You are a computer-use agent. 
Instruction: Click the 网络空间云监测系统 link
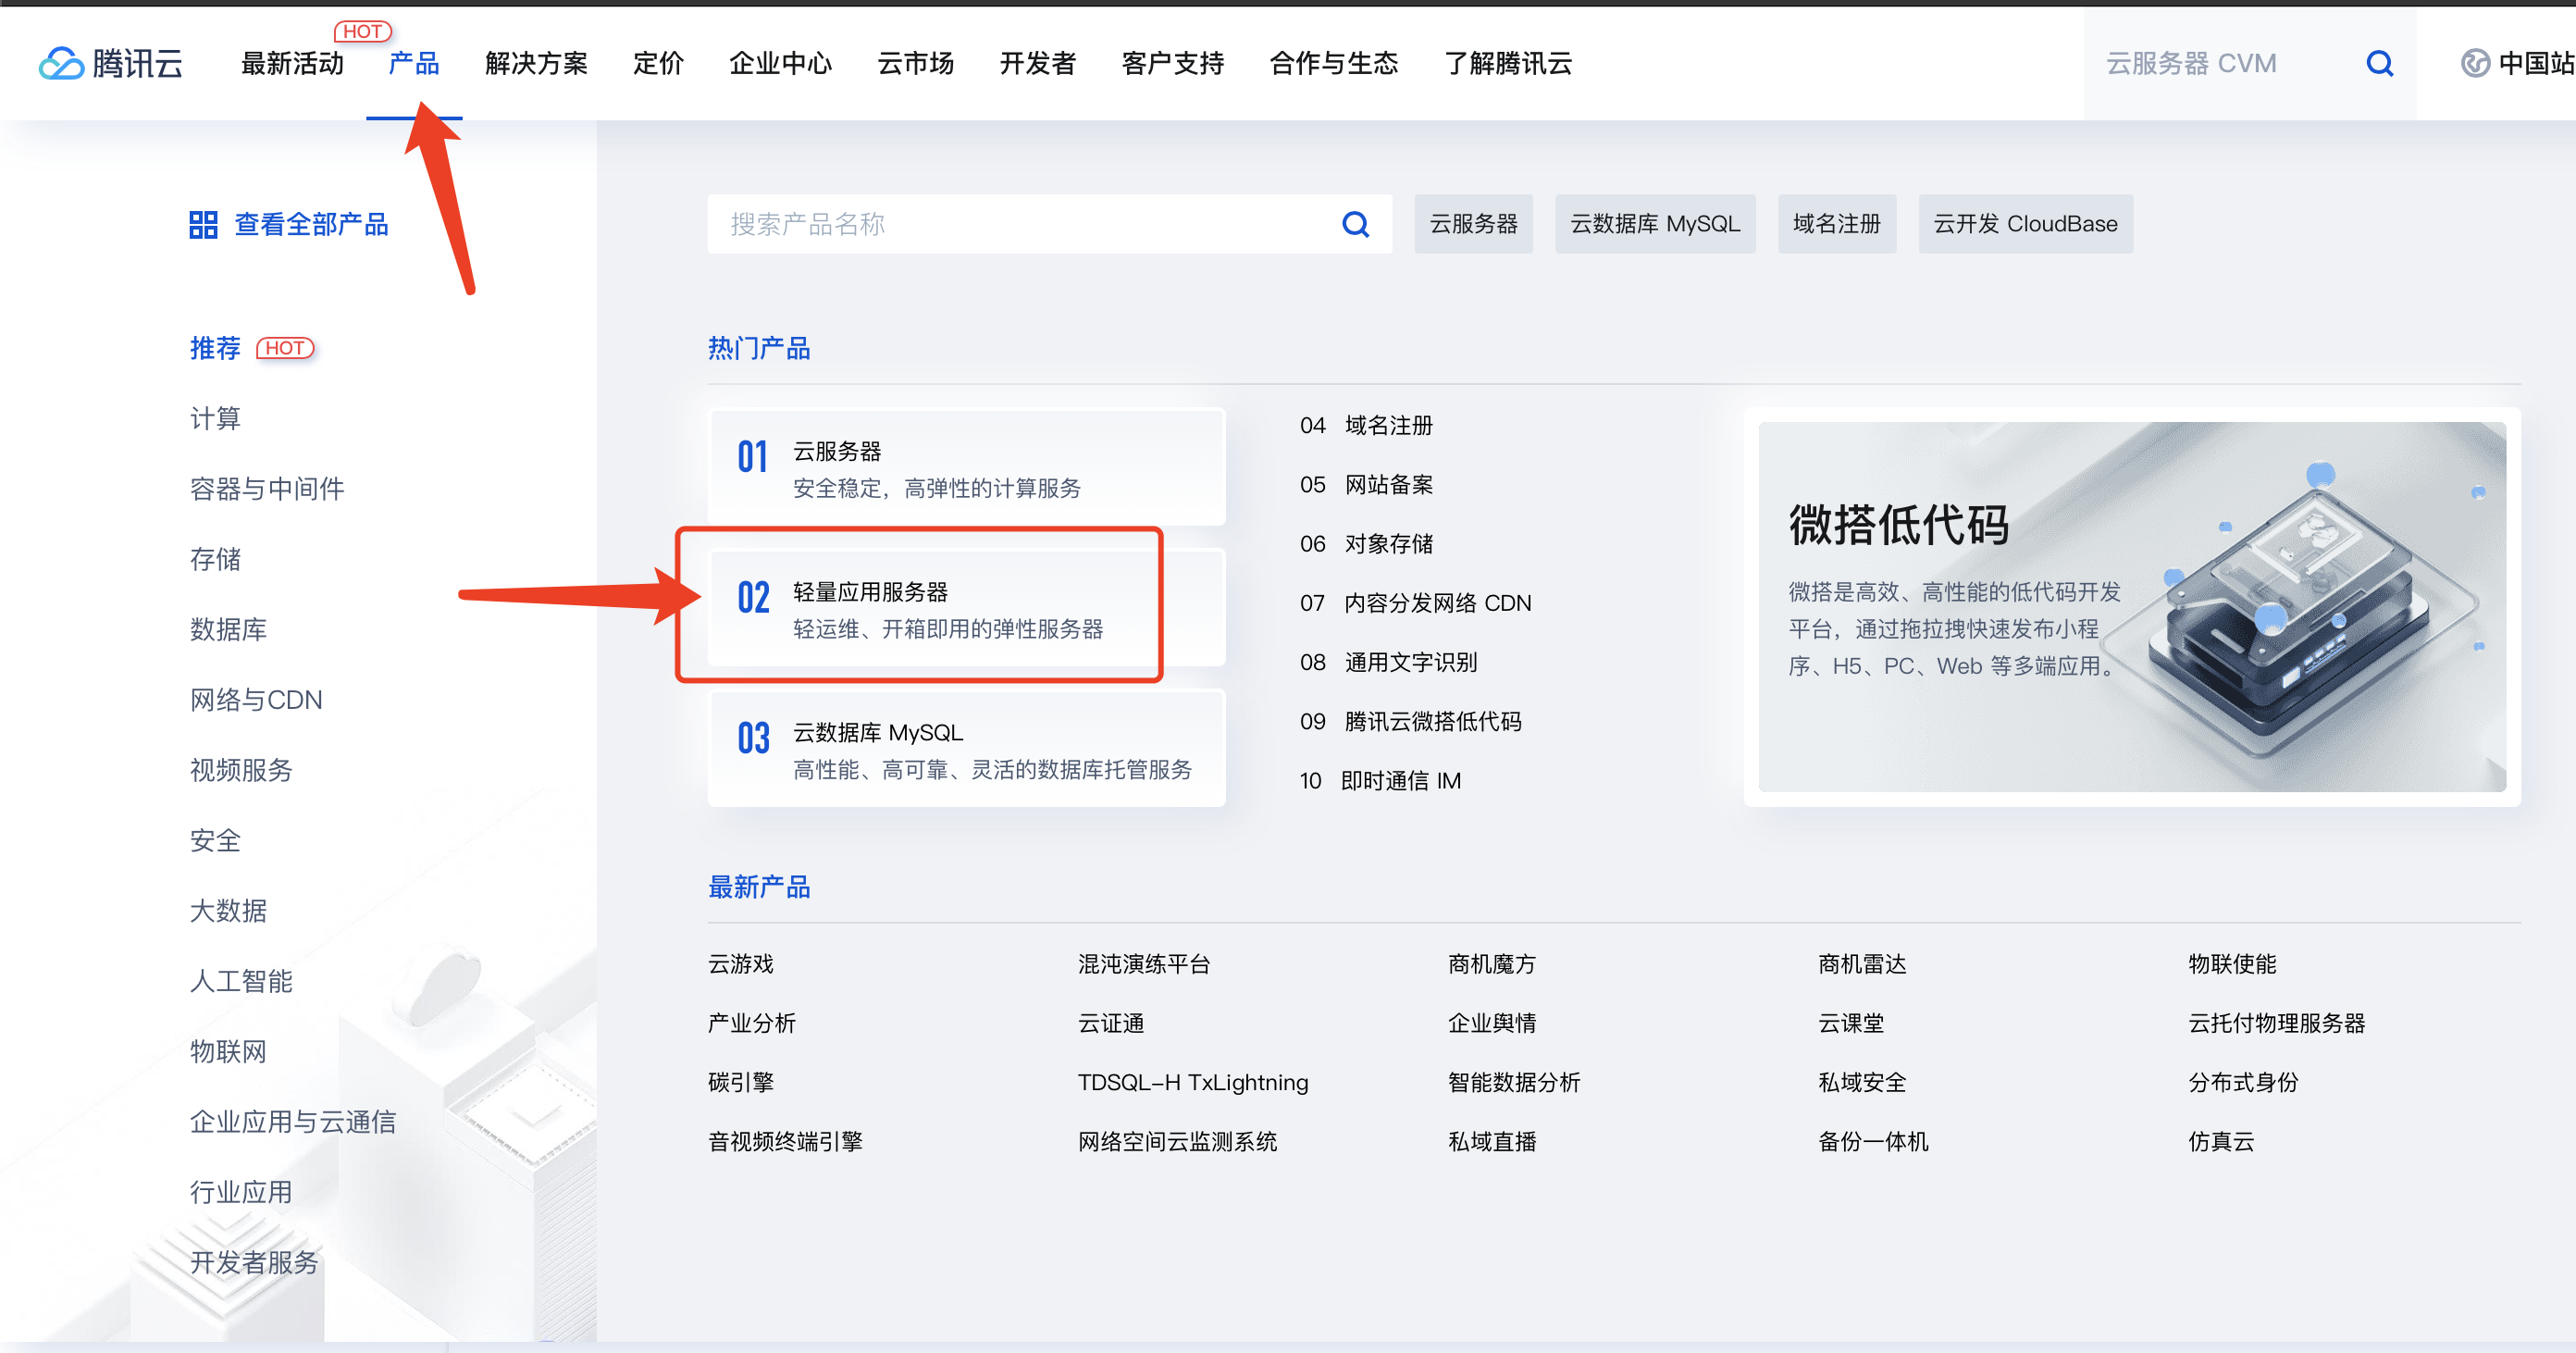tap(1178, 1141)
